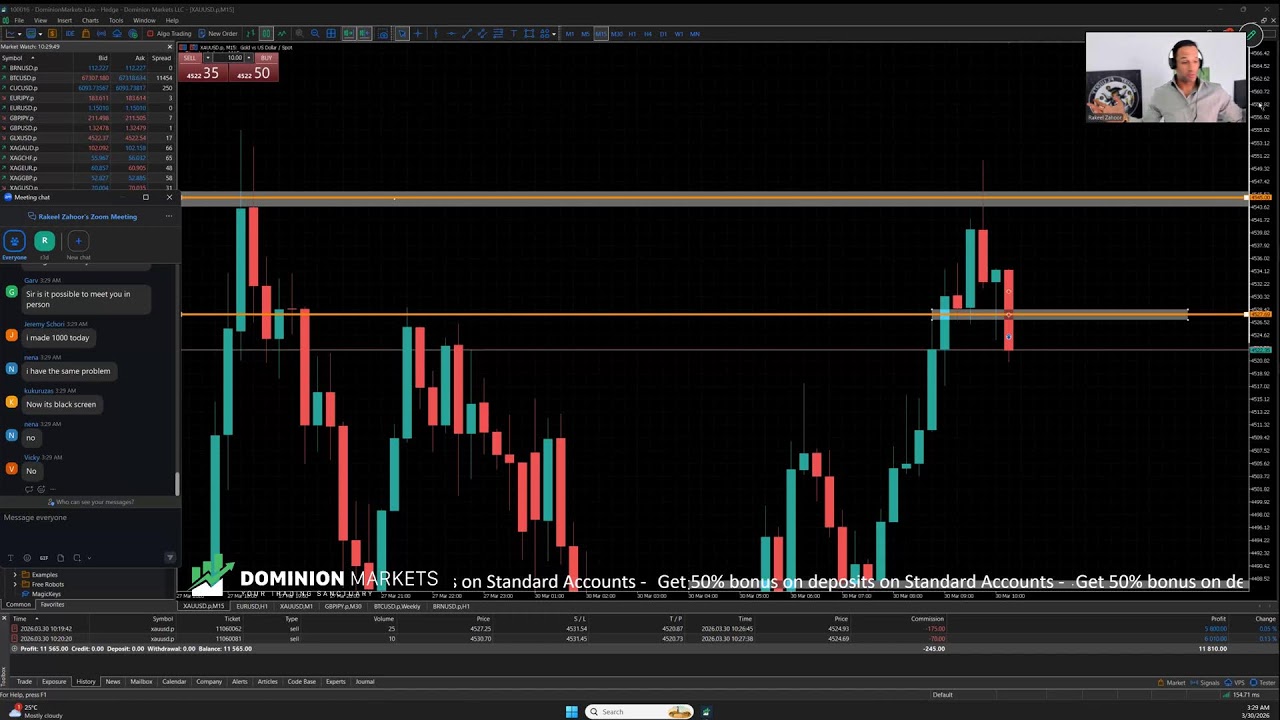Click the zoom out chart icon
This screenshot has width=1280, height=720.
315,33
